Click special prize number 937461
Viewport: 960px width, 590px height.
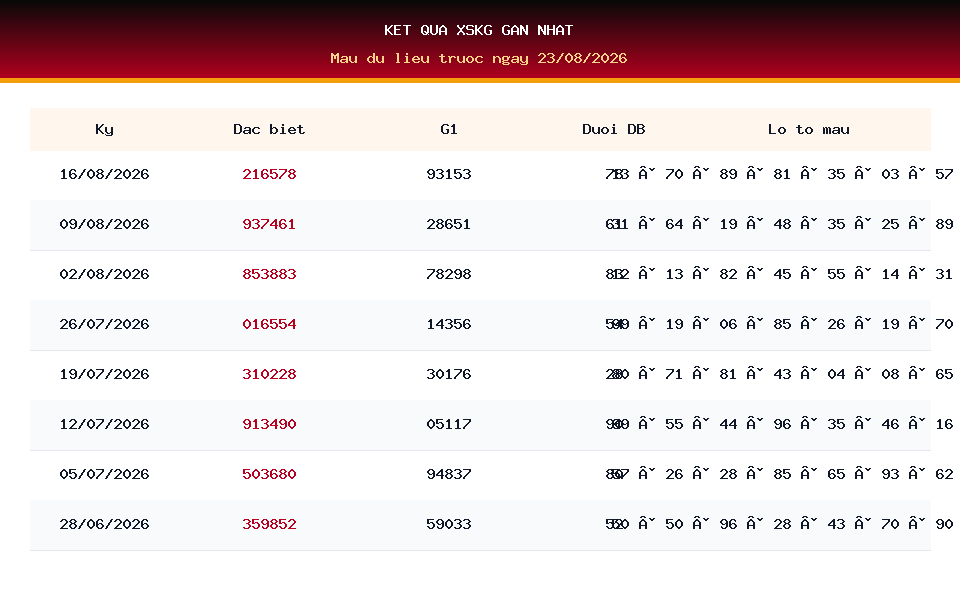pyautogui.click(x=269, y=224)
